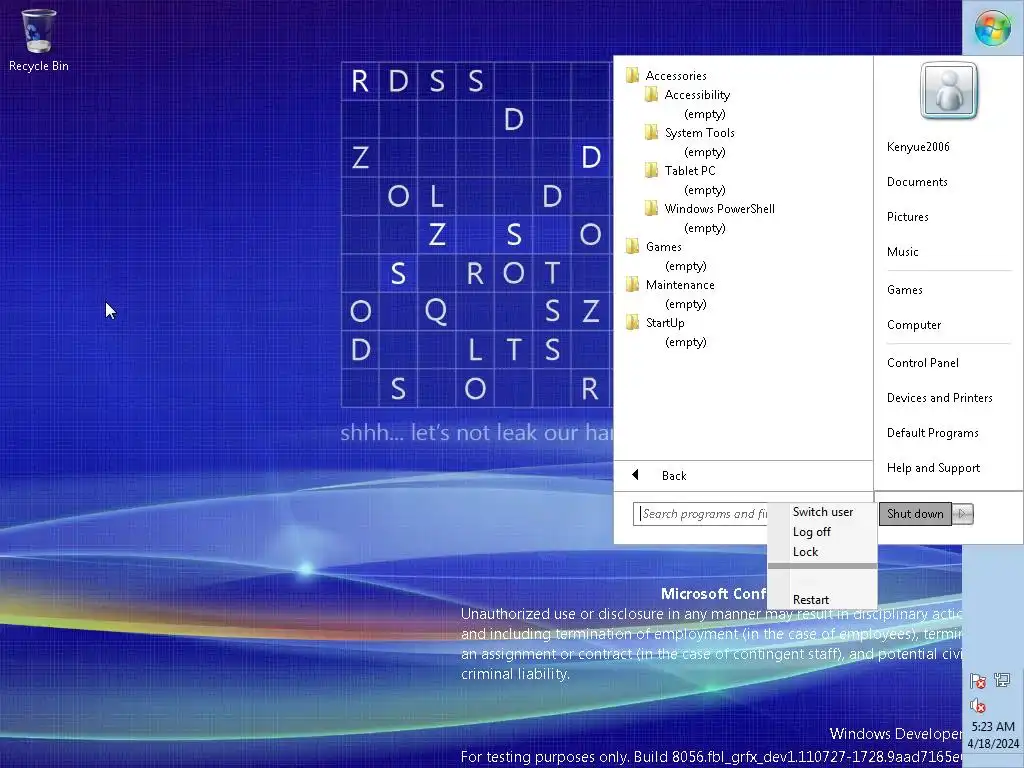Open Devices and Printers
Screen dimensions: 1024x768
coord(939,398)
